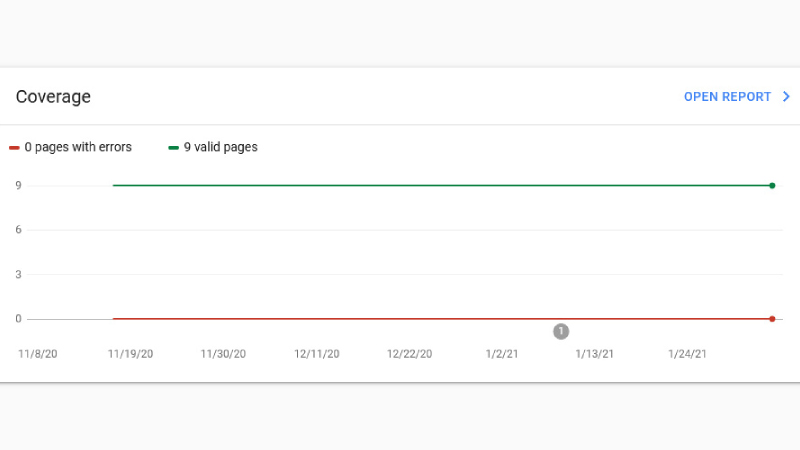Image resolution: width=800 pixels, height=450 pixels.
Task: Click the gray annotation marker numbered 1
Action: tap(561, 332)
